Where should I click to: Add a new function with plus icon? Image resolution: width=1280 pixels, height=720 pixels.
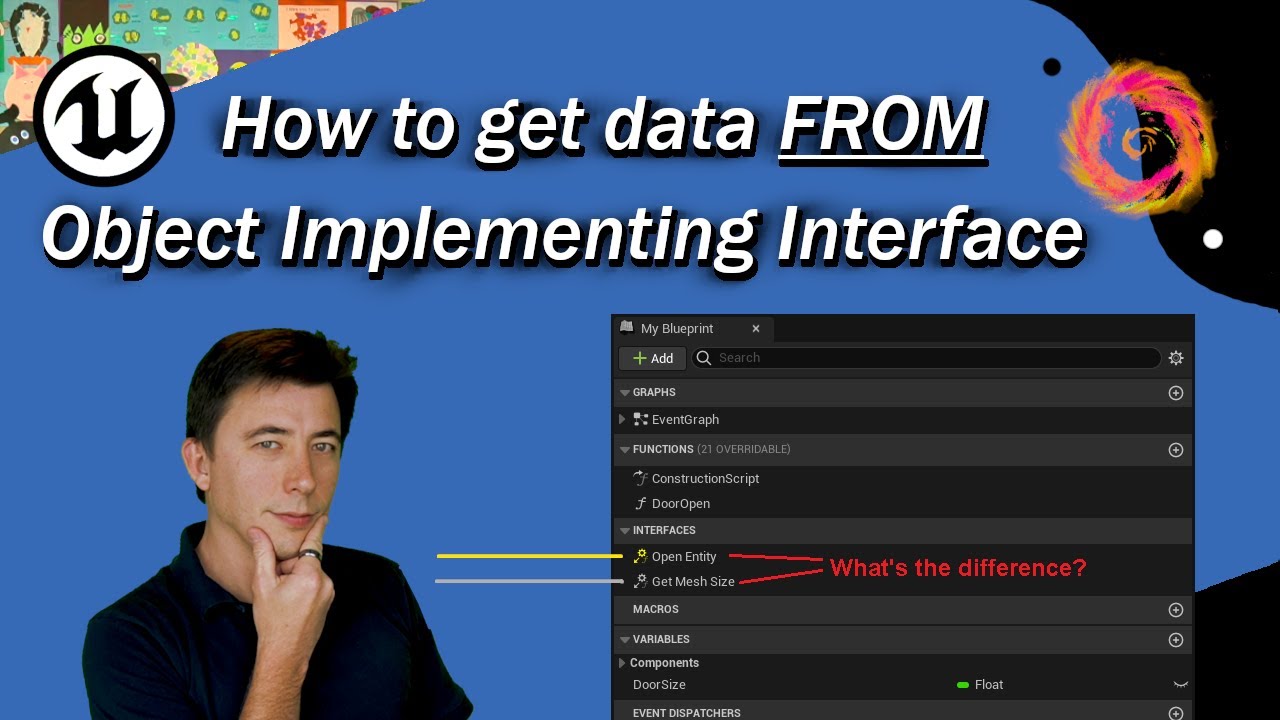(x=1176, y=450)
